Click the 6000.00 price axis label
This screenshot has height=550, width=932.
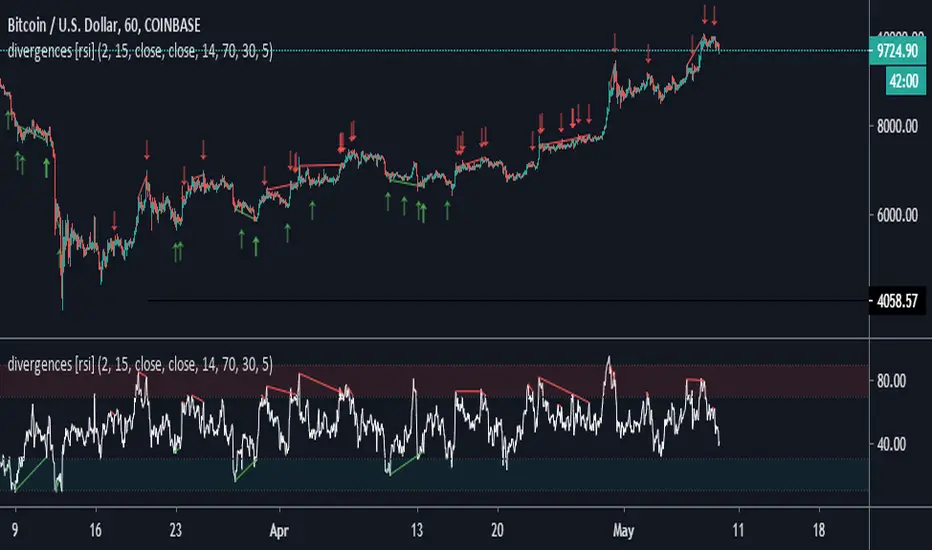[x=897, y=215]
